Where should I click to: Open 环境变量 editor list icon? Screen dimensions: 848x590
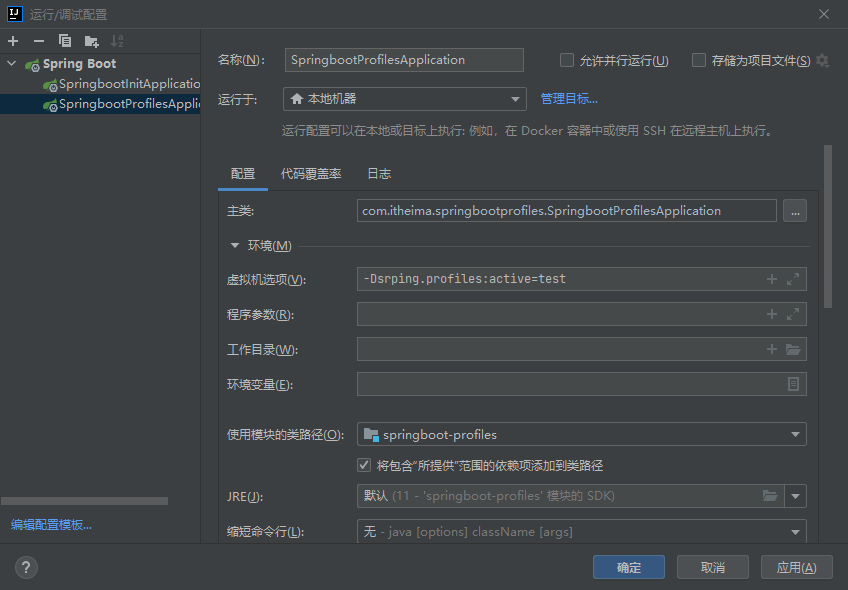793,384
